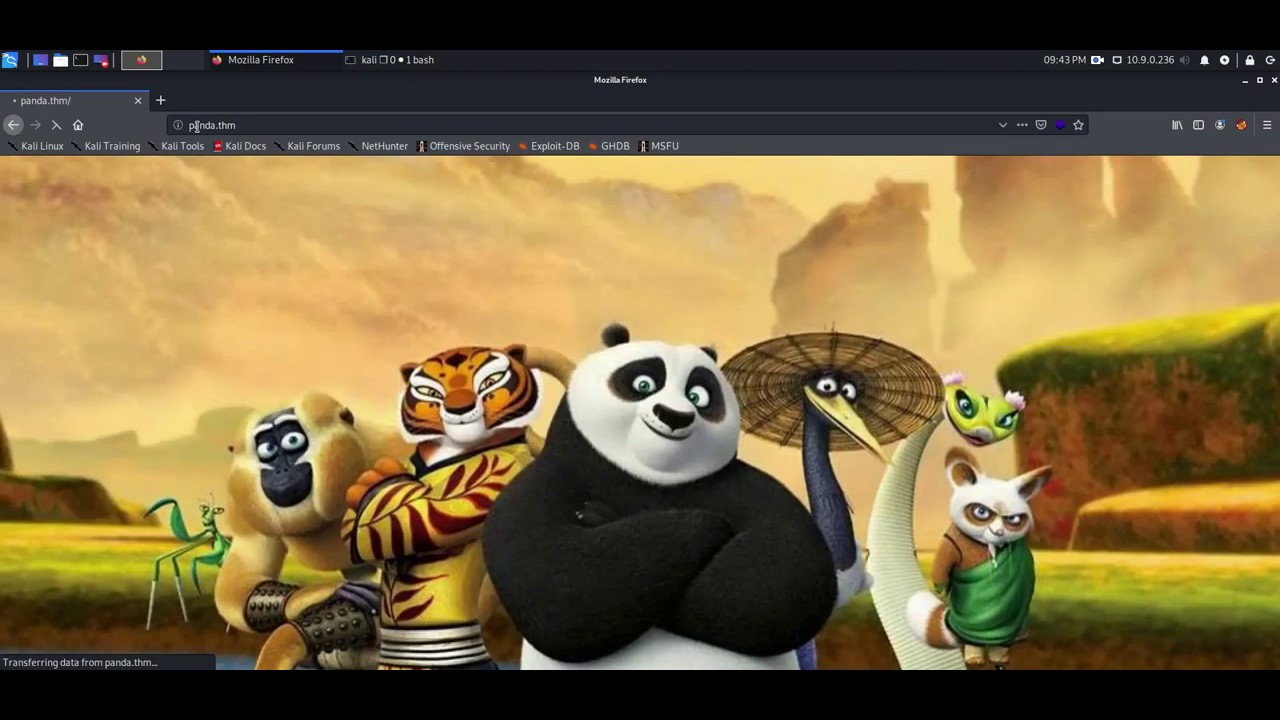Click the muted volume speaker icon

(1185, 60)
